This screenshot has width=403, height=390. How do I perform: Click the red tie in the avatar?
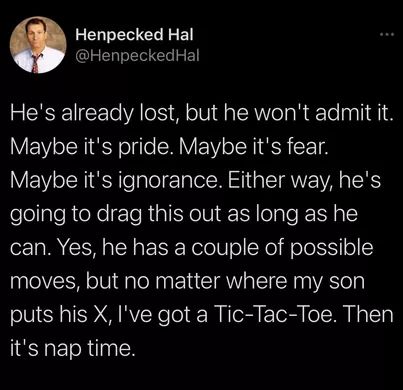pyautogui.click(x=35, y=64)
